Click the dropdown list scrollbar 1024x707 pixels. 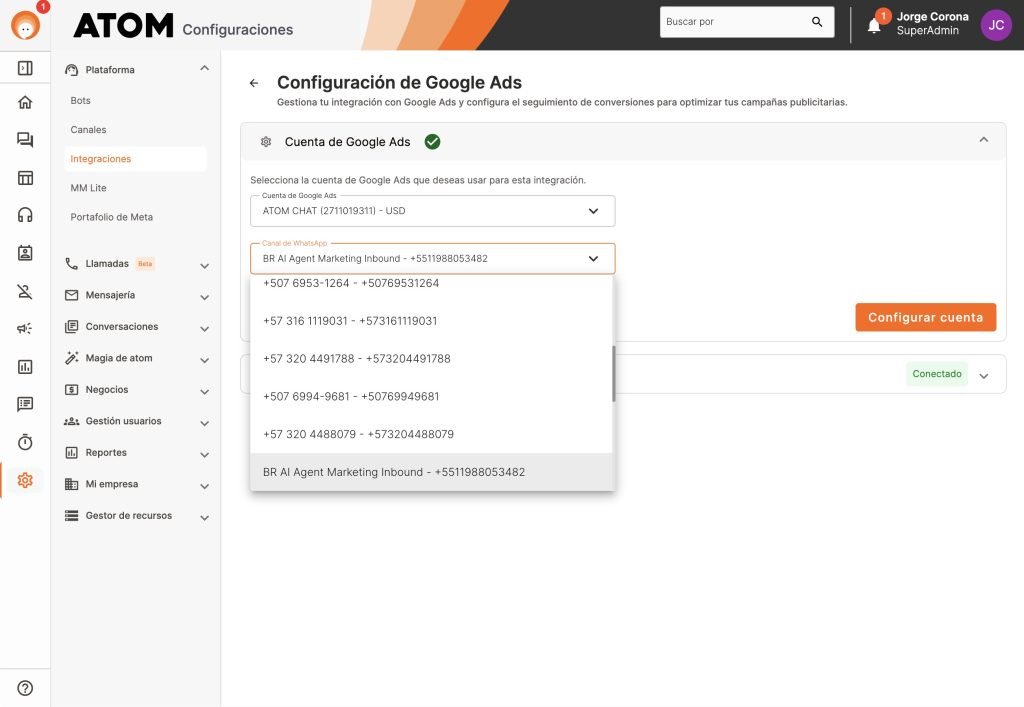[613, 373]
